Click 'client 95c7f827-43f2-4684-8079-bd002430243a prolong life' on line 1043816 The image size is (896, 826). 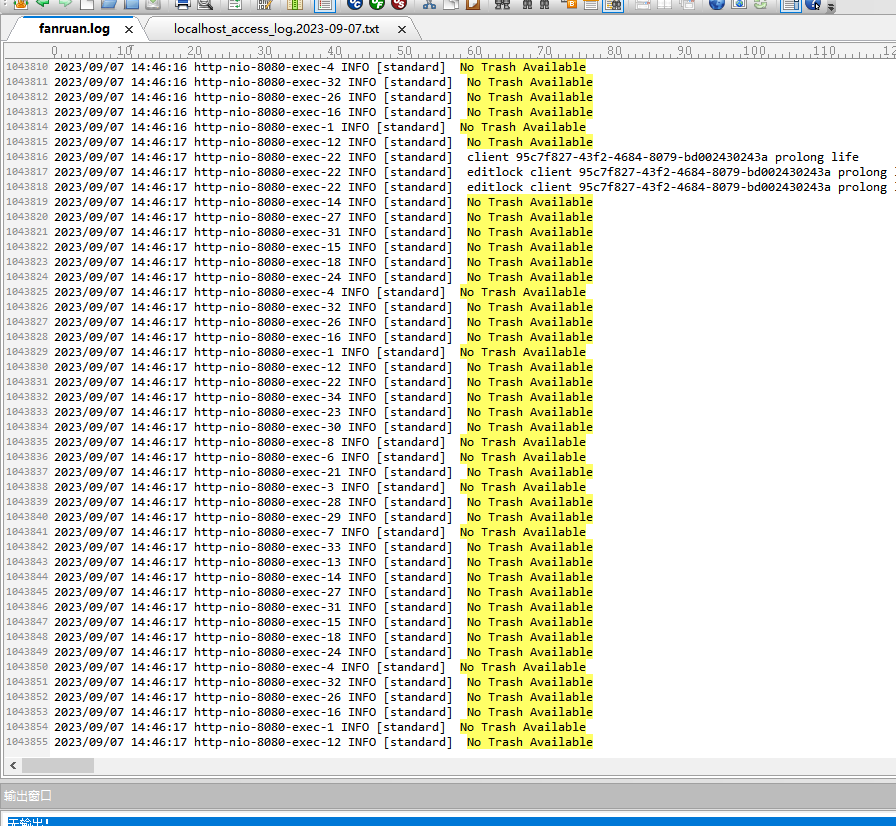pyautogui.click(x=663, y=157)
